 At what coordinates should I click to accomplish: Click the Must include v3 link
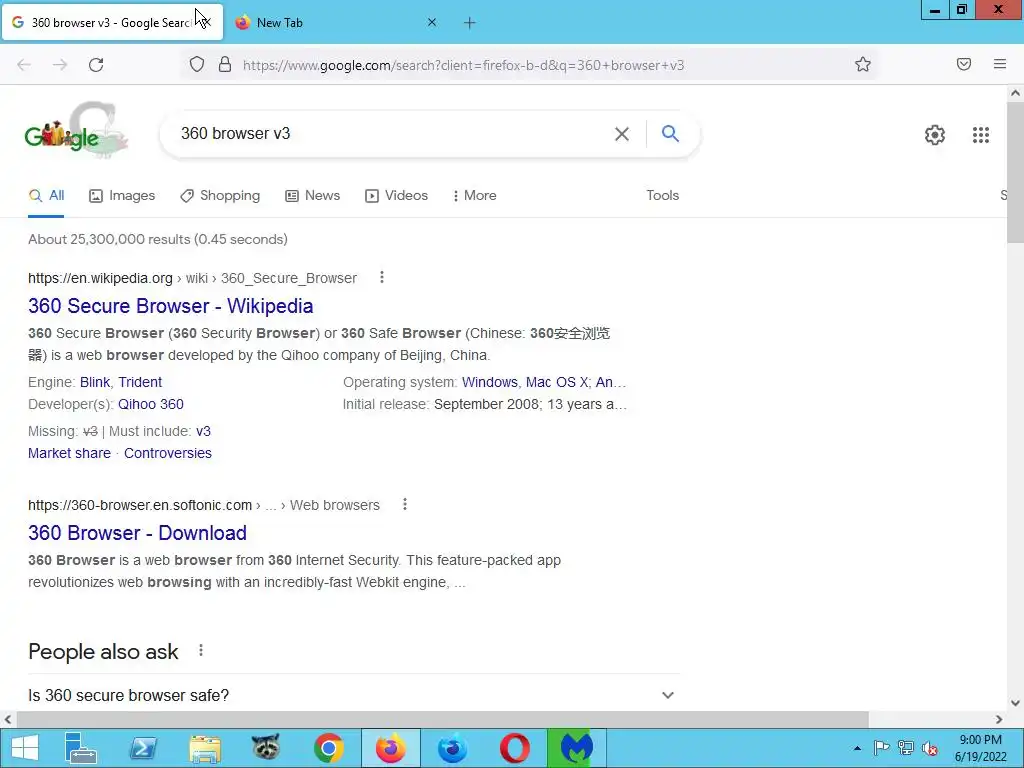click(x=203, y=431)
